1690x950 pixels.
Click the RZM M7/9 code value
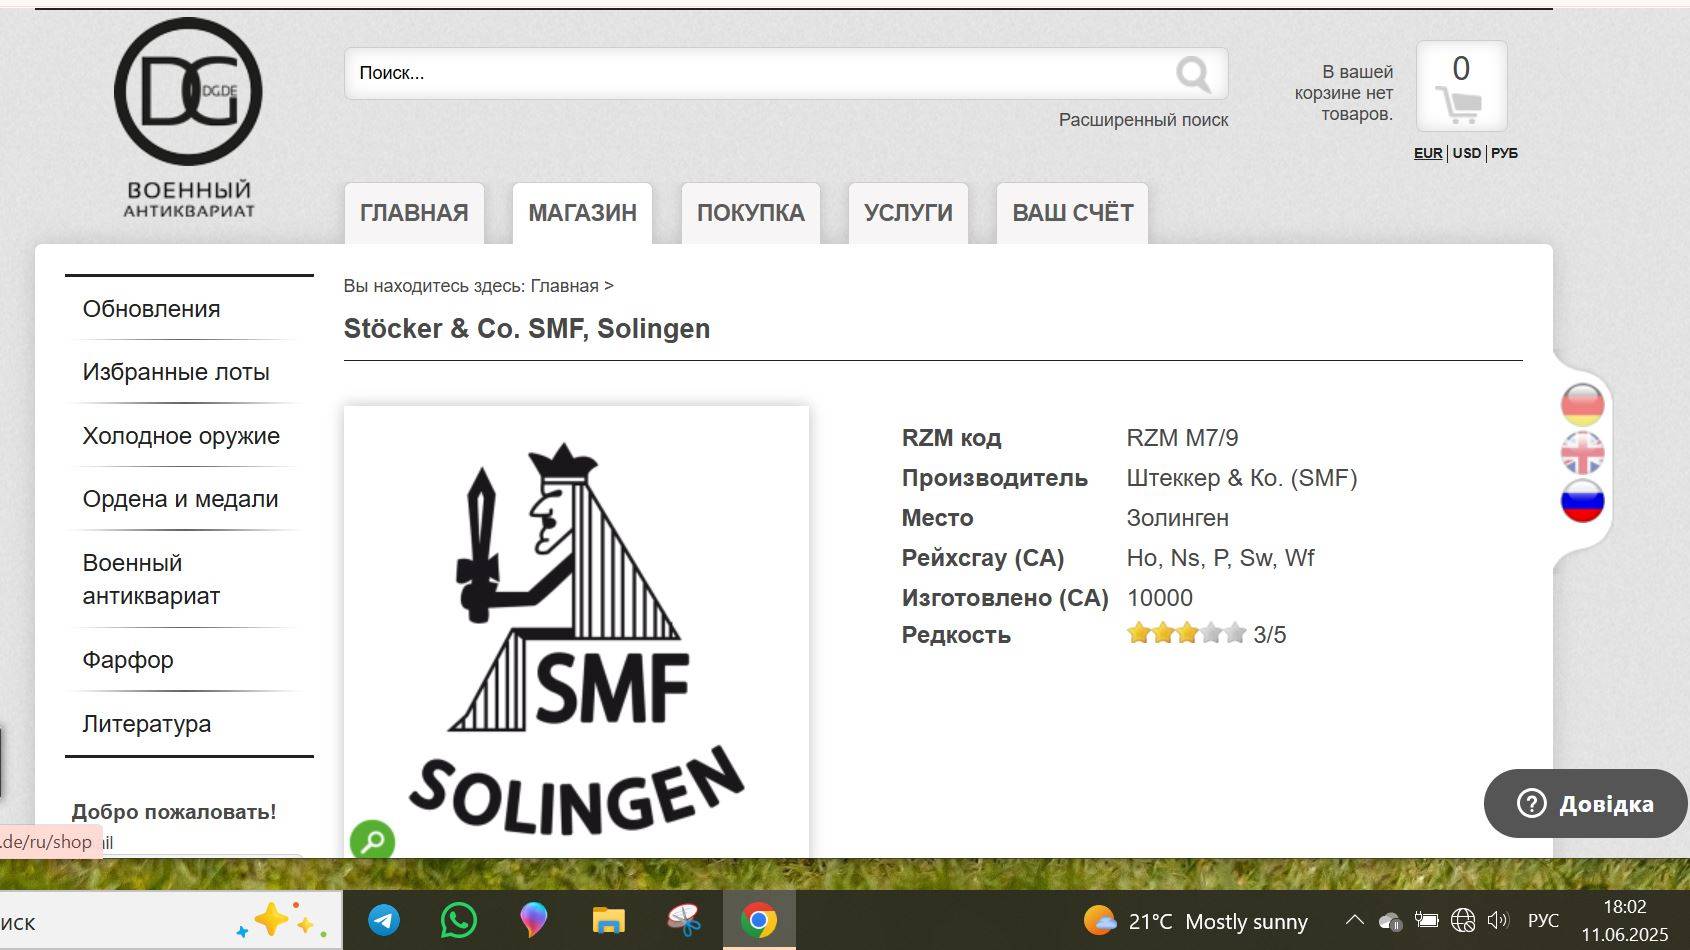(1182, 438)
